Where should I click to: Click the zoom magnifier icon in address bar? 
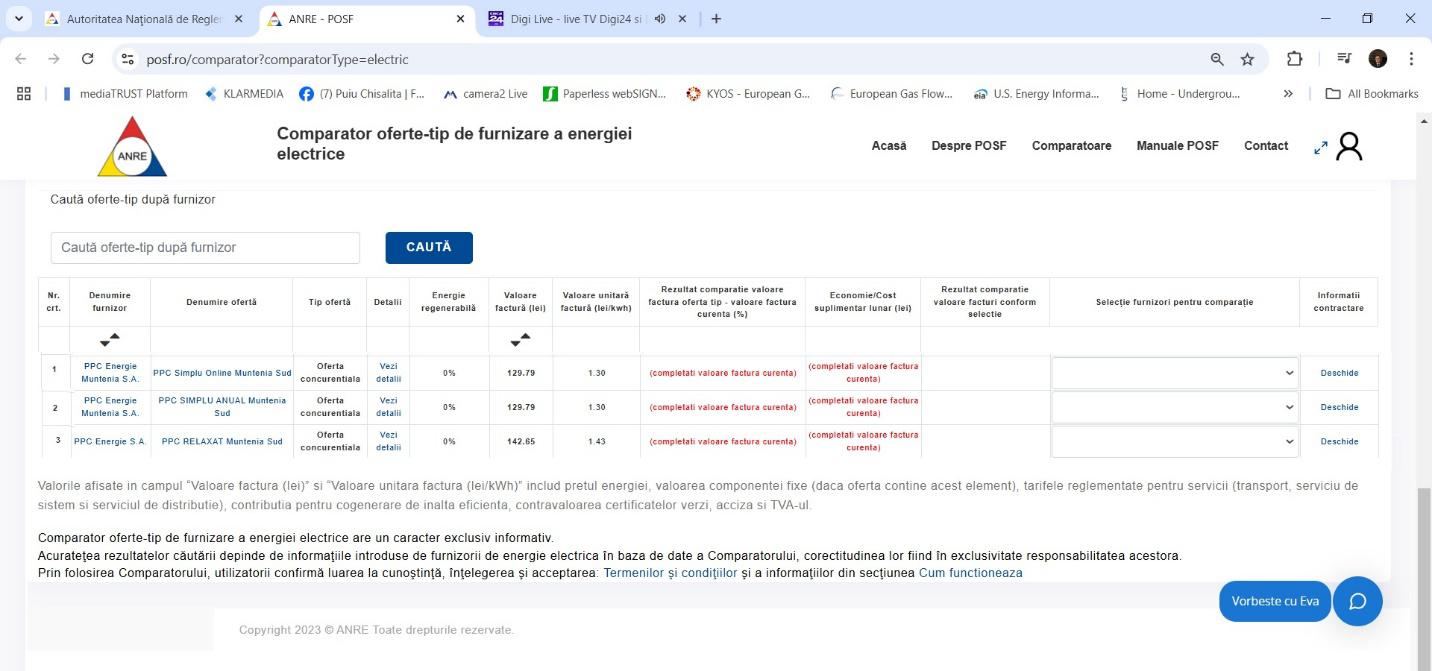1217,59
